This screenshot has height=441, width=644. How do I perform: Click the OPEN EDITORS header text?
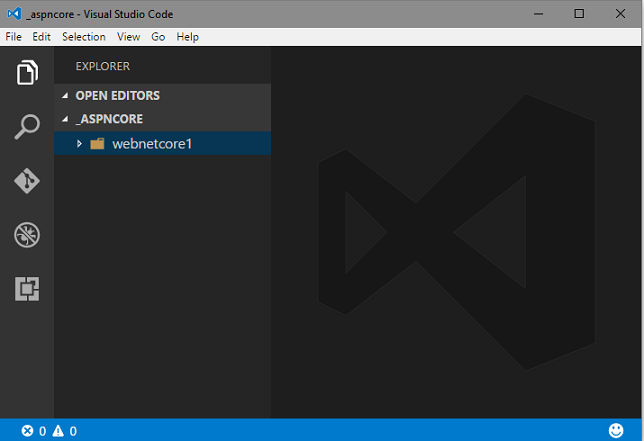(x=117, y=96)
